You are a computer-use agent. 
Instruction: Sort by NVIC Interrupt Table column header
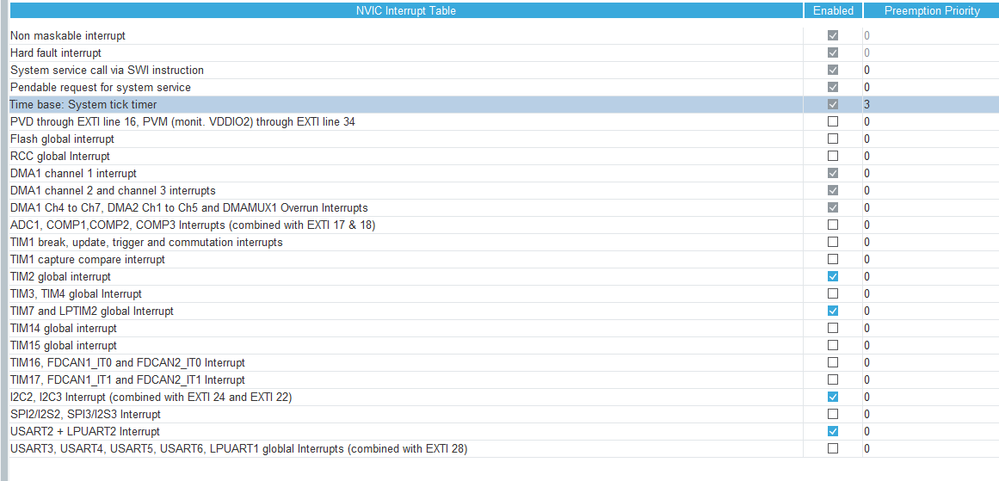406,11
